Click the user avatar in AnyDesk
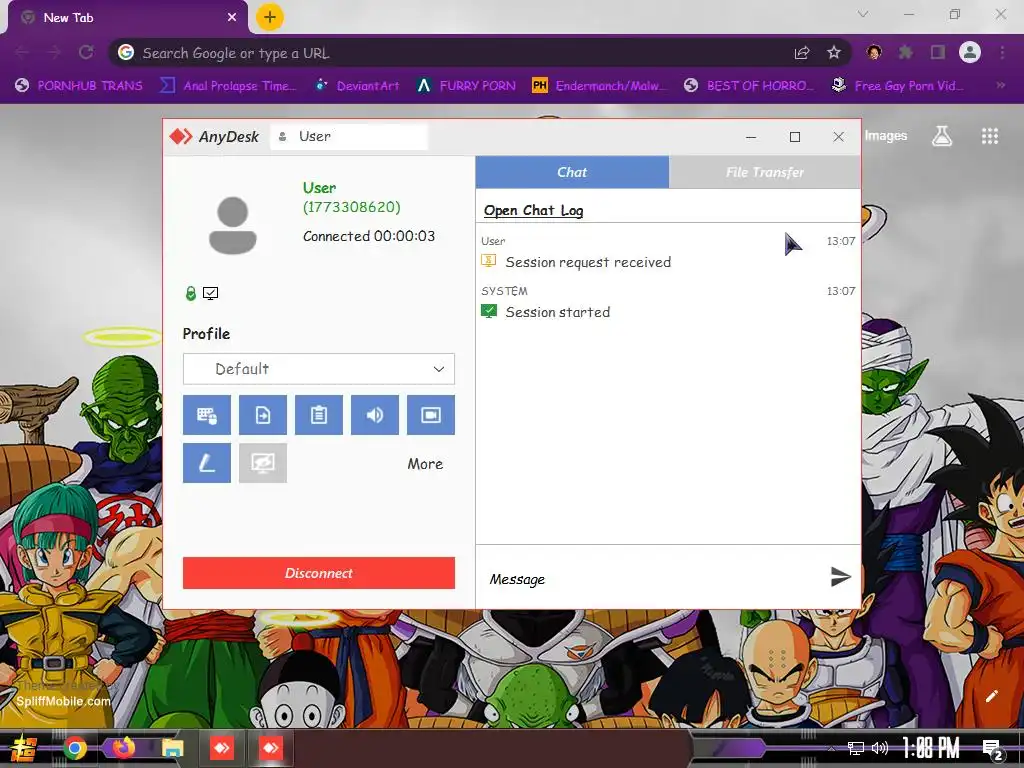Viewport: 1024px width, 768px height. click(232, 225)
